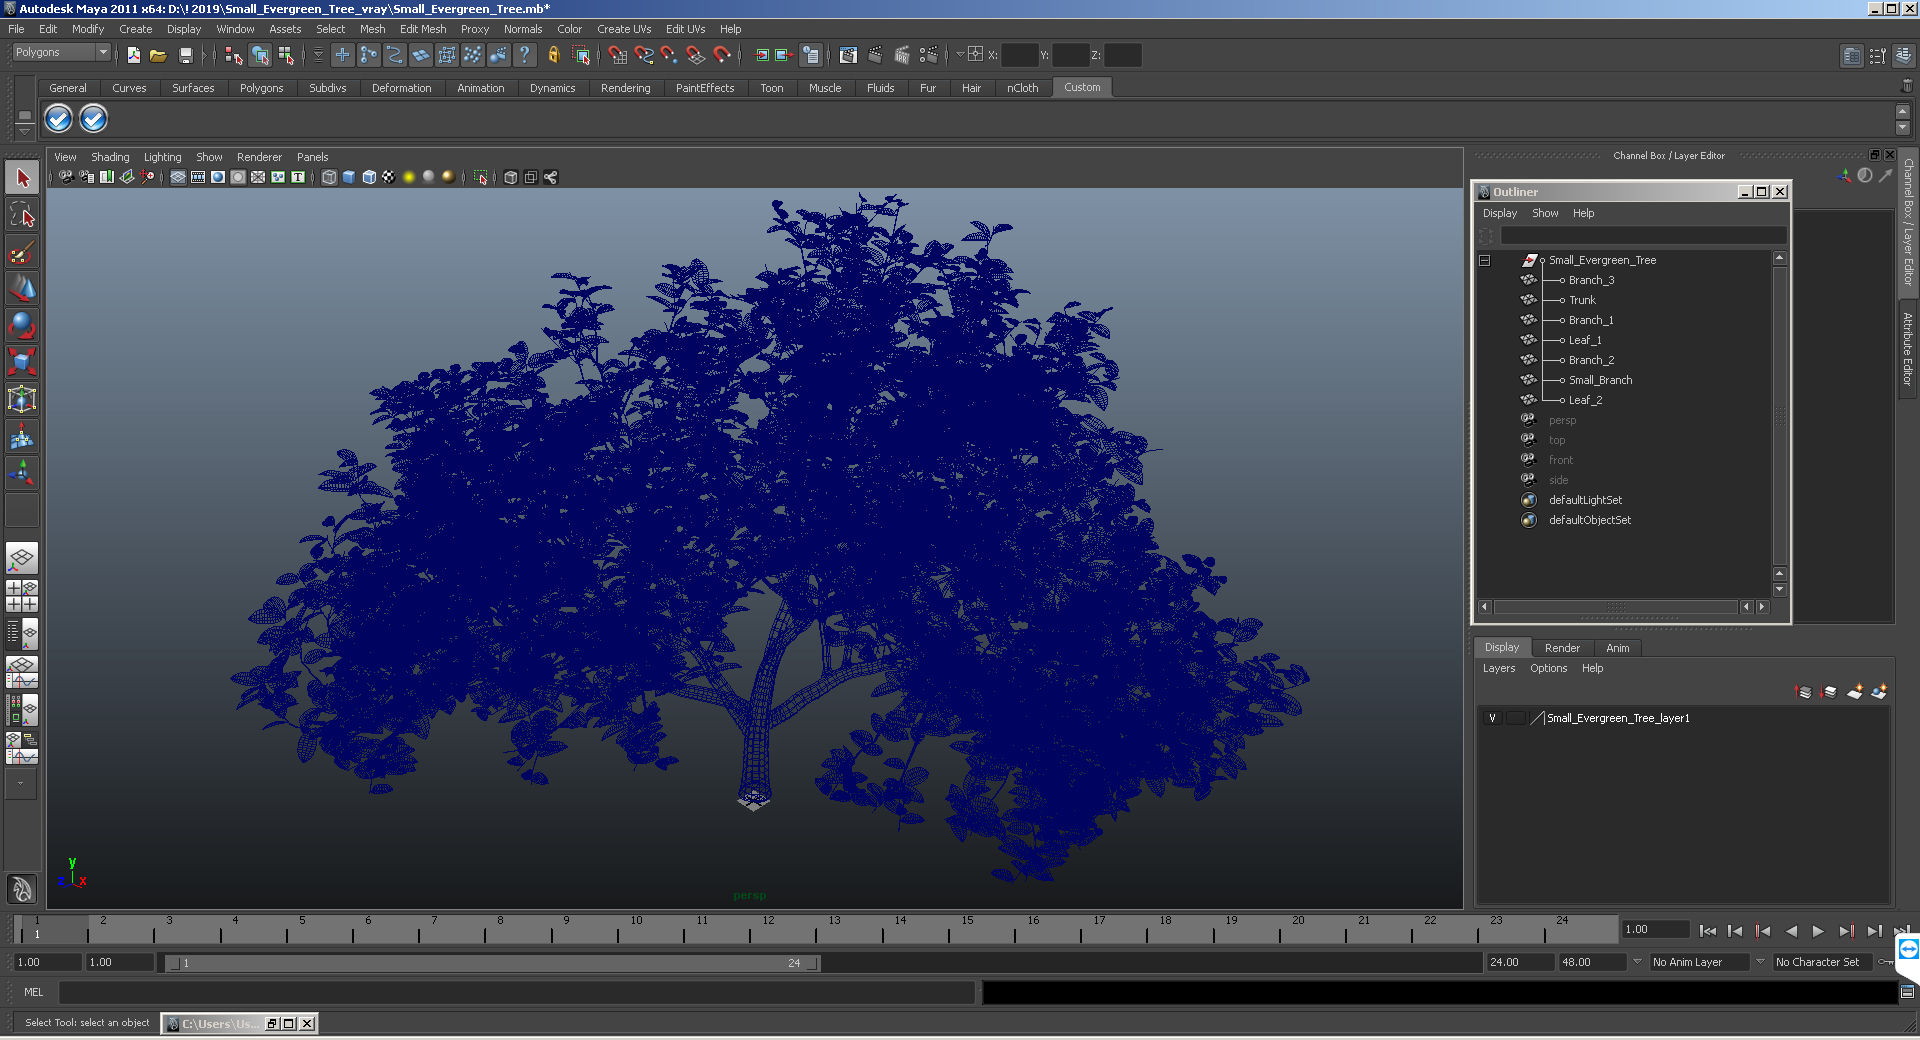Switch to single perspective view layout

tap(22, 558)
